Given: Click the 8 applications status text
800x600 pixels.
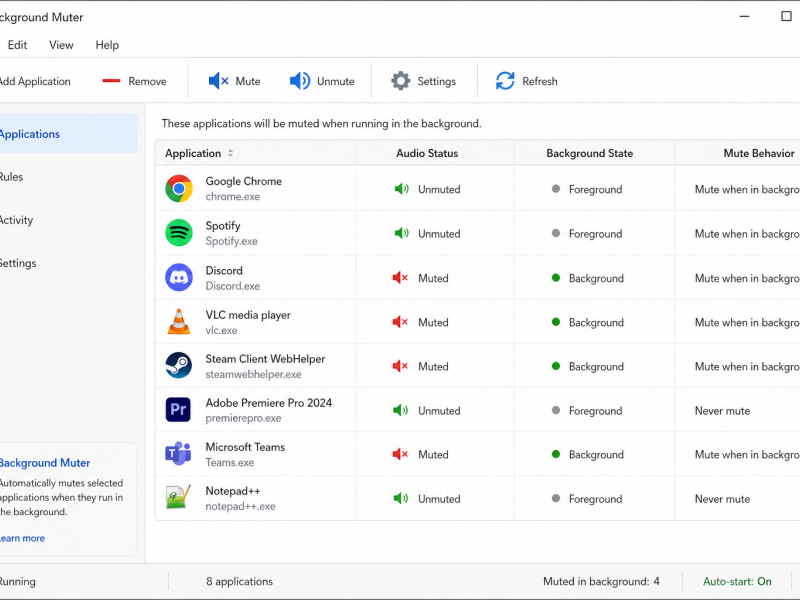Looking at the screenshot, I should pyautogui.click(x=239, y=581).
